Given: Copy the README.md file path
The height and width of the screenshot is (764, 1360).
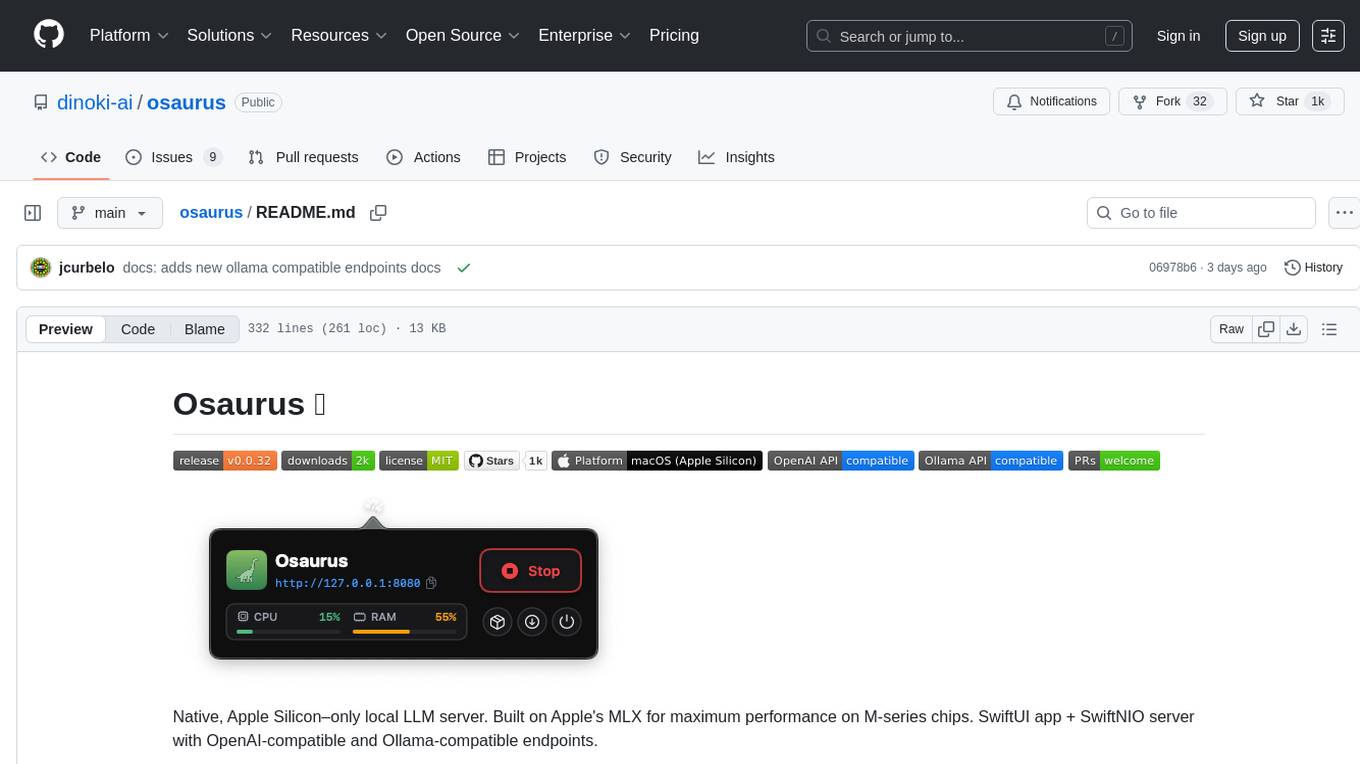Looking at the screenshot, I should tap(378, 212).
